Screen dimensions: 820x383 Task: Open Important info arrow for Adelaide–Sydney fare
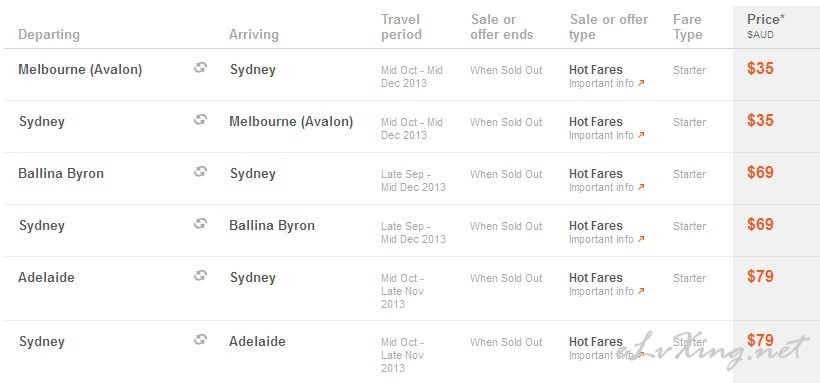coord(641,291)
